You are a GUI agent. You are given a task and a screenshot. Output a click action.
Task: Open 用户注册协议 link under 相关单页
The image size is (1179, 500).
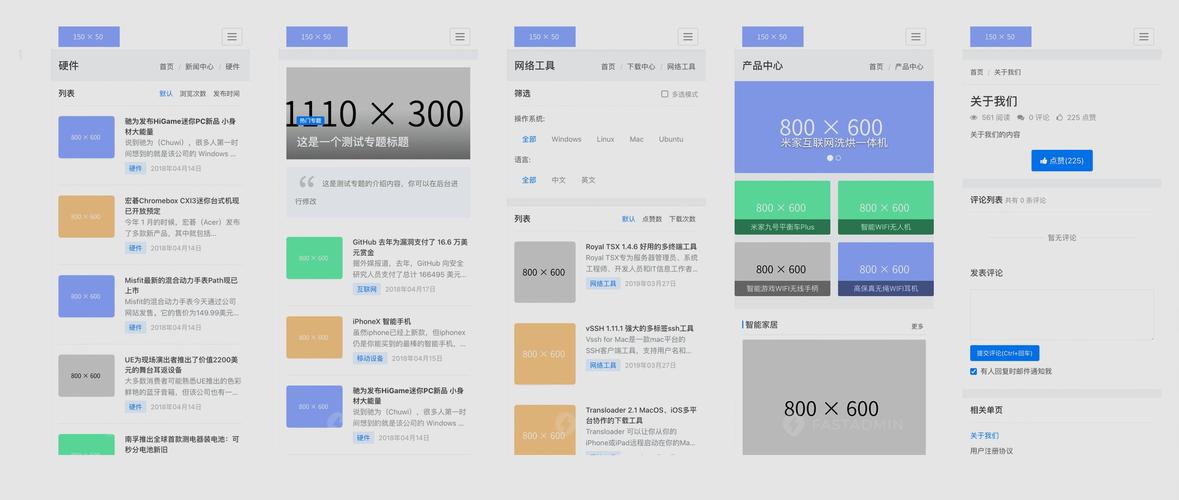coord(991,451)
